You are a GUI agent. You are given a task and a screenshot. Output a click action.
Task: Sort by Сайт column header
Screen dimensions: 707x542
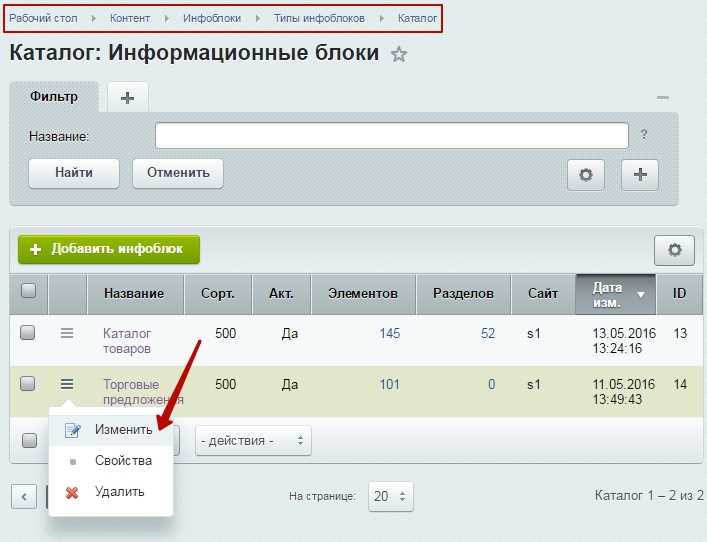543,294
